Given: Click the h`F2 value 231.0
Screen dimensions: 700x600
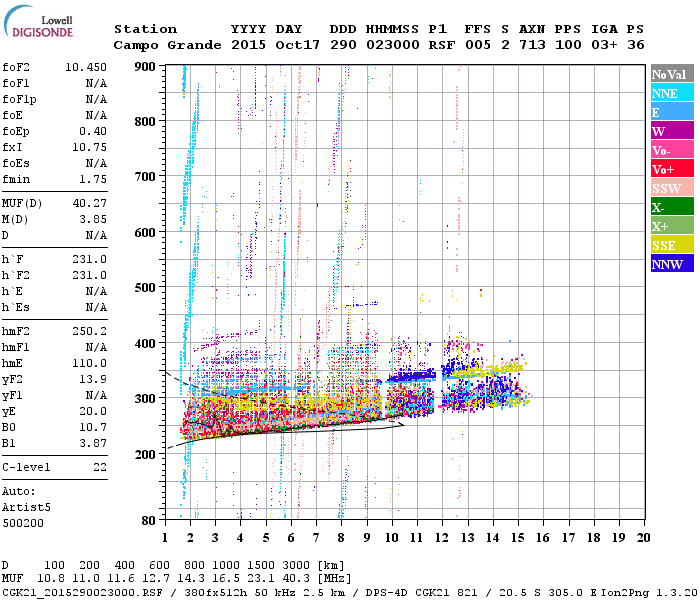Looking at the screenshot, I should (x=89, y=275).
